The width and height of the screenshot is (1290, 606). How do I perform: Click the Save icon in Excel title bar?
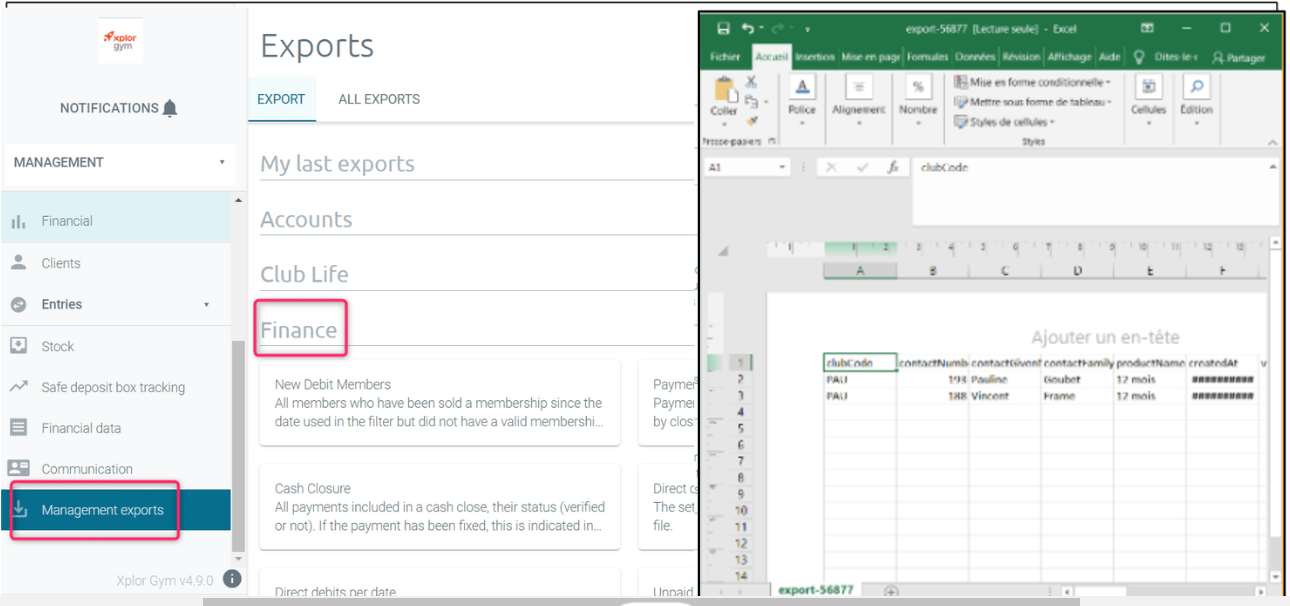coord(722,28)
